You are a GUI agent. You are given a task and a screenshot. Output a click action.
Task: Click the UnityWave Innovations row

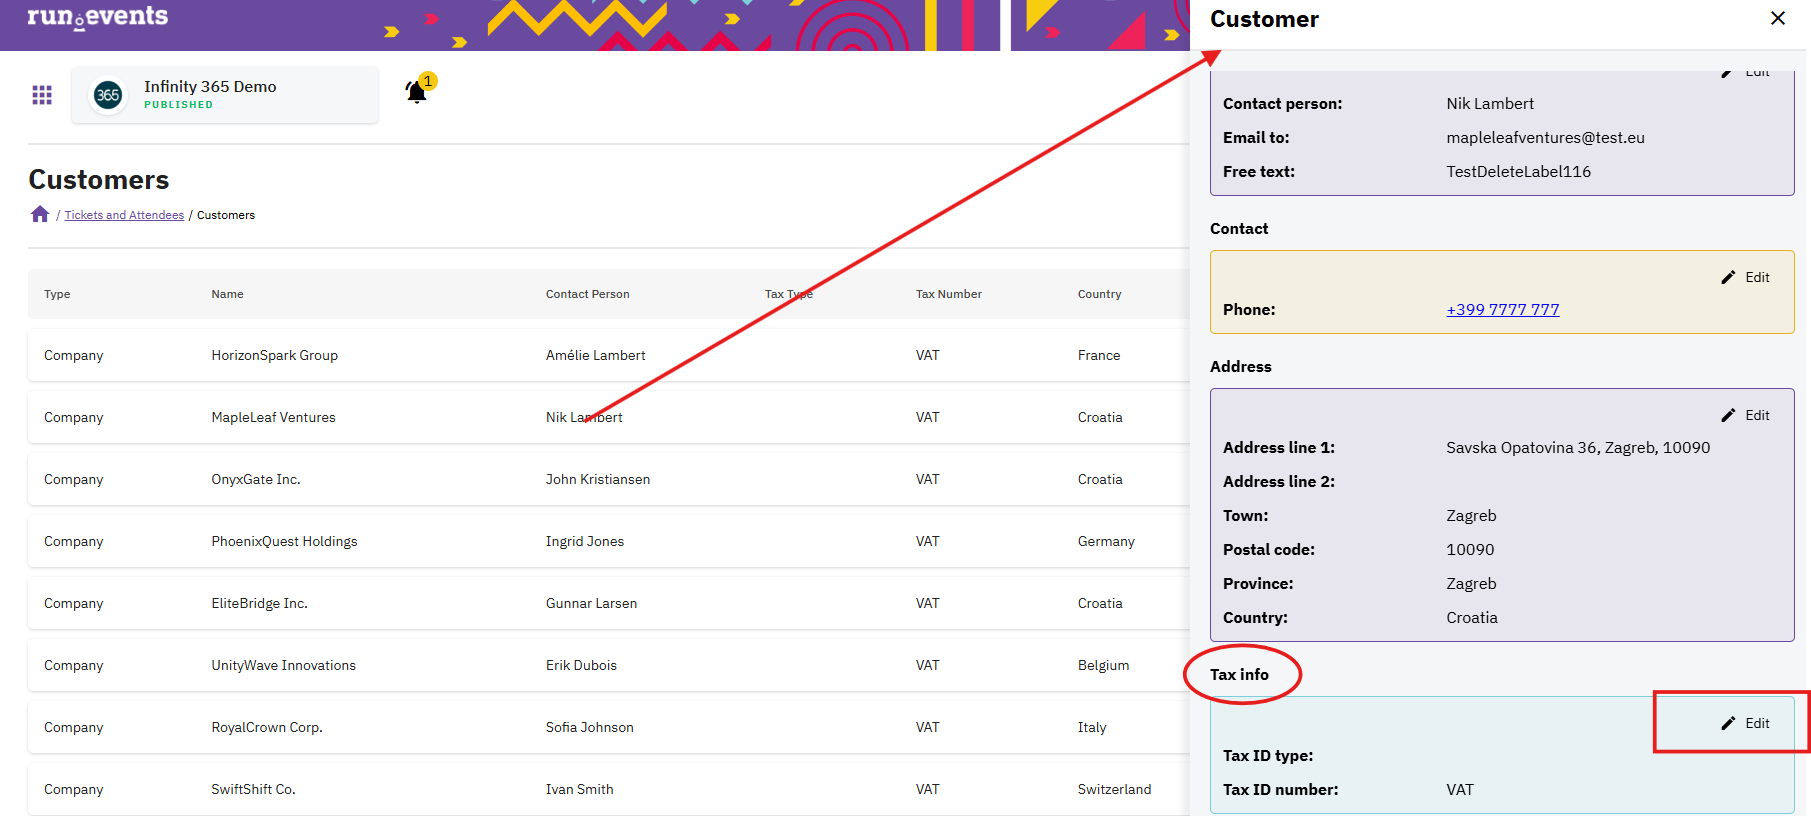click(x=283, y=665)
